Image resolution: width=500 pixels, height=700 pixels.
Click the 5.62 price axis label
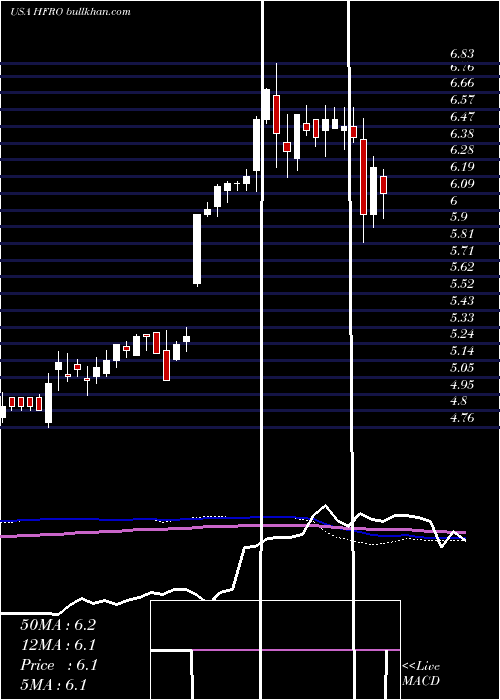pyautogui.click(x=462, y=267)
